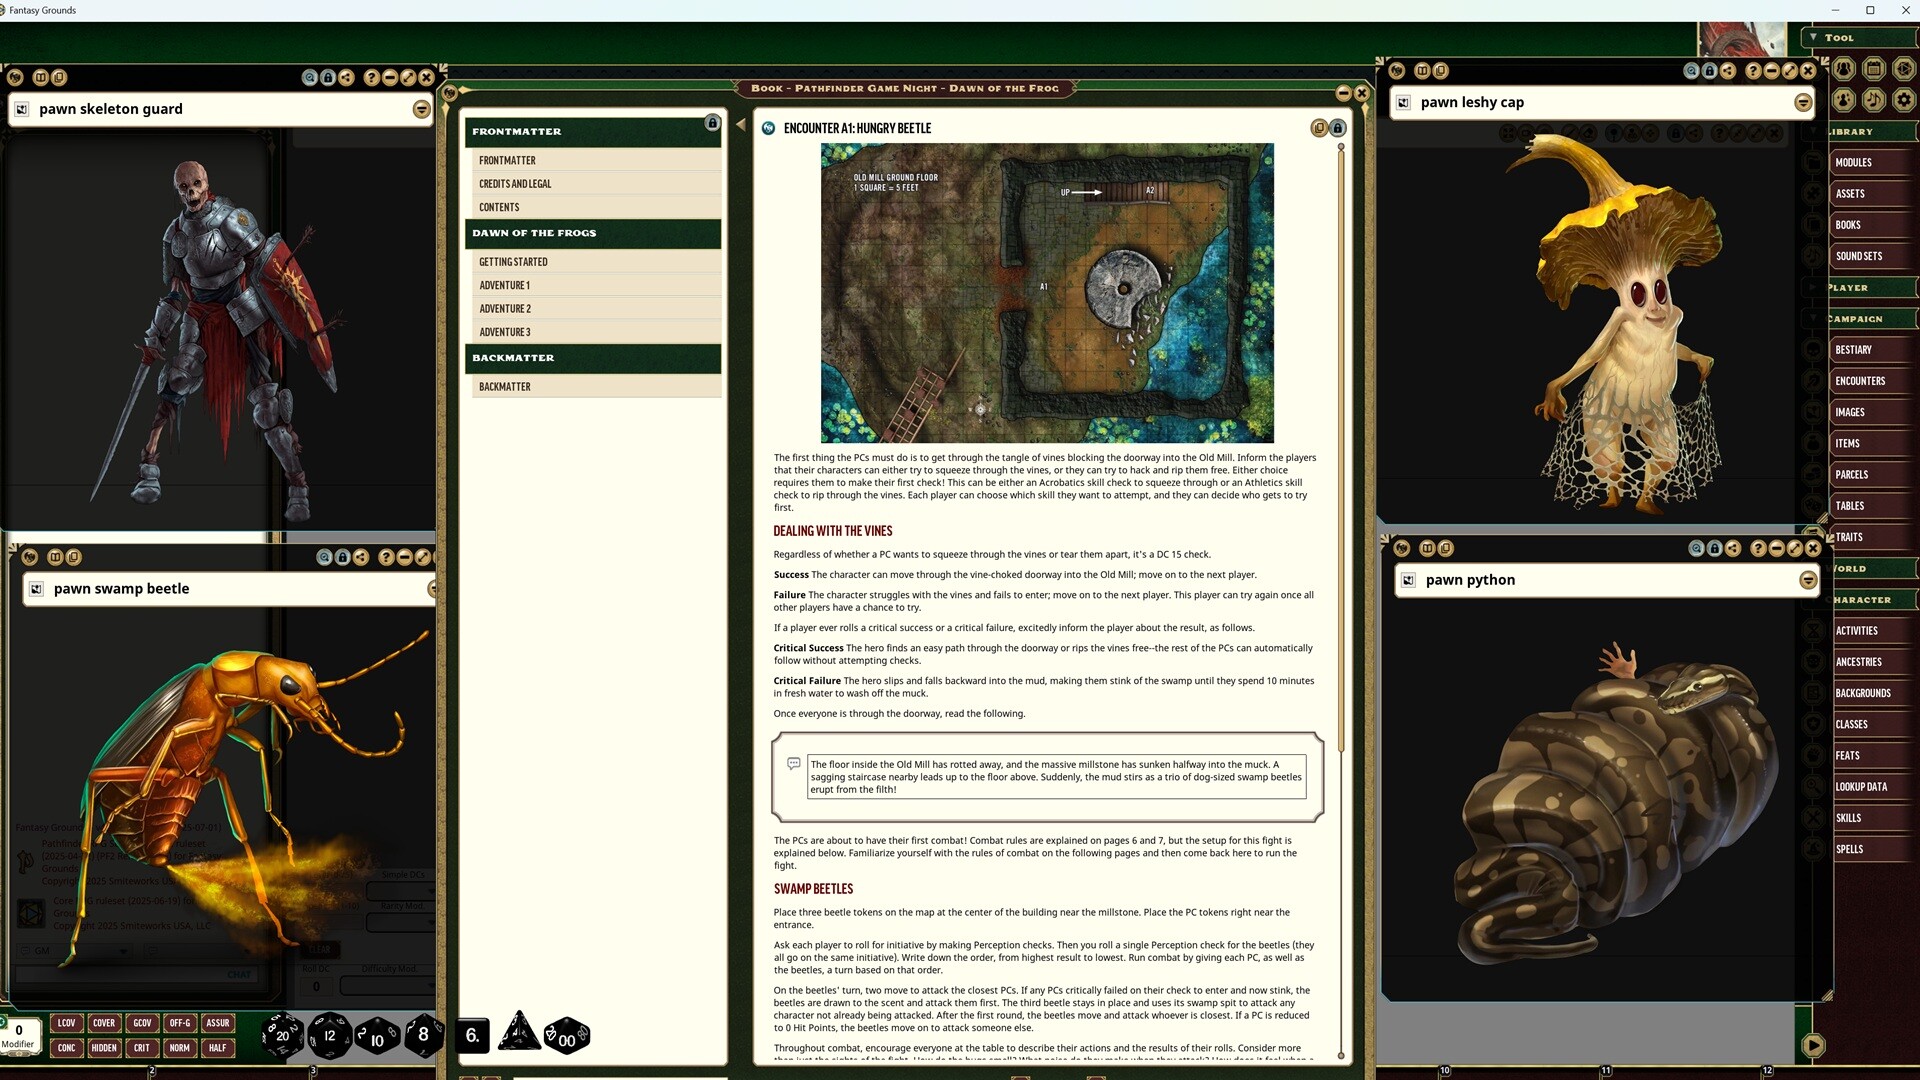Click the Modifier value input field
The image size is (1920, 1080).
19,1030
